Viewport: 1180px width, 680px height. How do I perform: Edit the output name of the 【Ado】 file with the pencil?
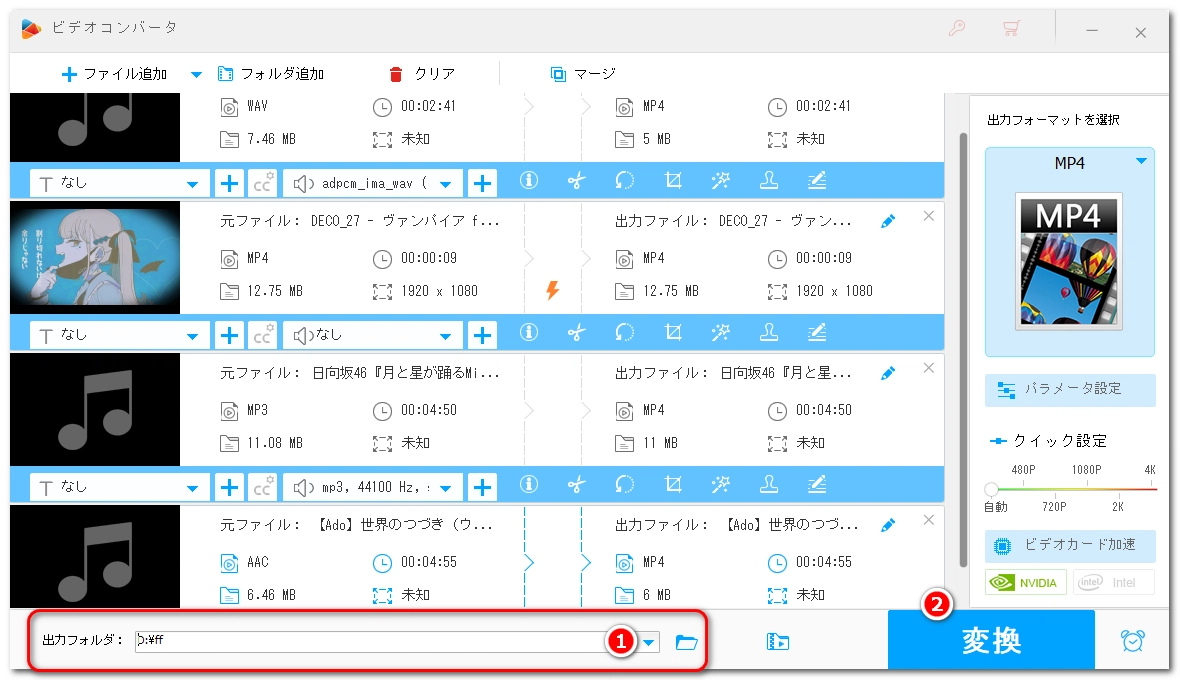click(888, 525)
